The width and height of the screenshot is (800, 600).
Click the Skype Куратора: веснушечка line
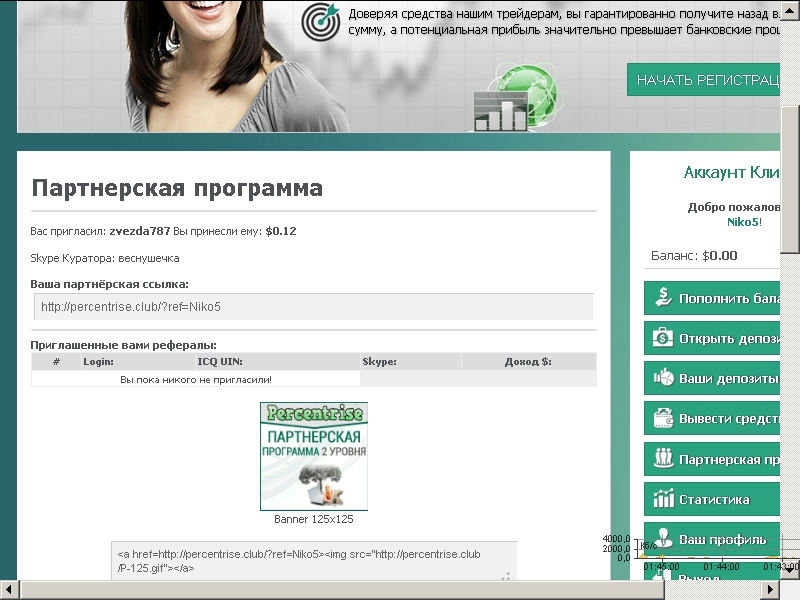[105, 258]
